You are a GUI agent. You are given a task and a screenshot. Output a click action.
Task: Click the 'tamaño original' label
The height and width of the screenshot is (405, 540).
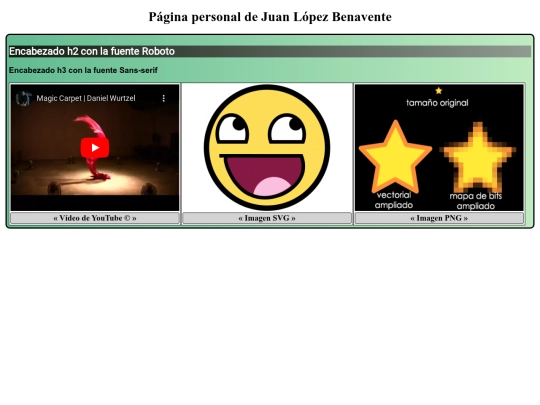coord(437,103)
